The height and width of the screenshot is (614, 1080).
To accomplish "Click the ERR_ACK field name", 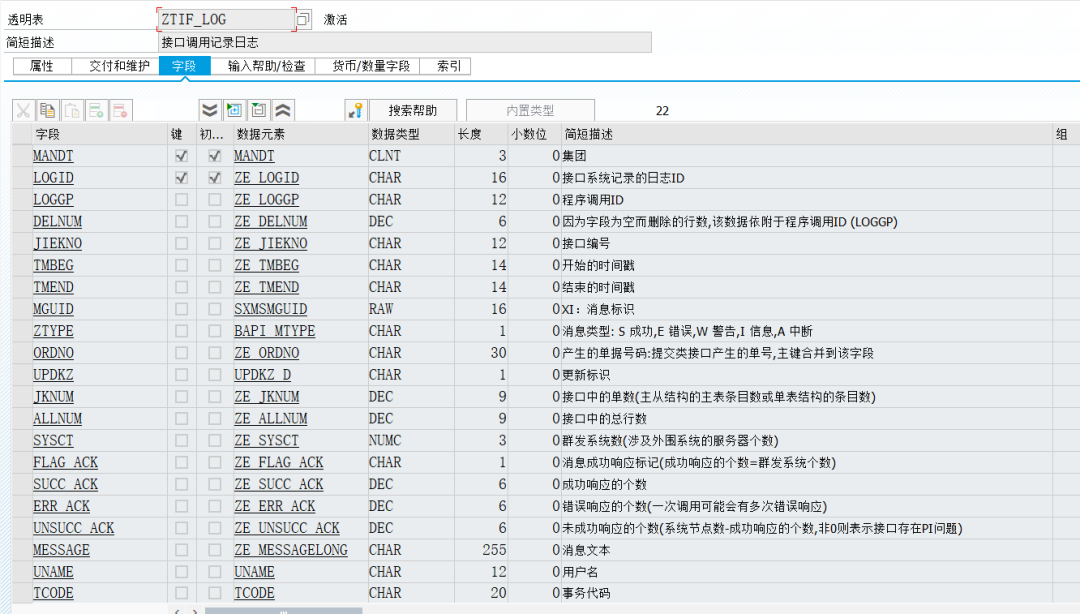I will tap(61, 506).
